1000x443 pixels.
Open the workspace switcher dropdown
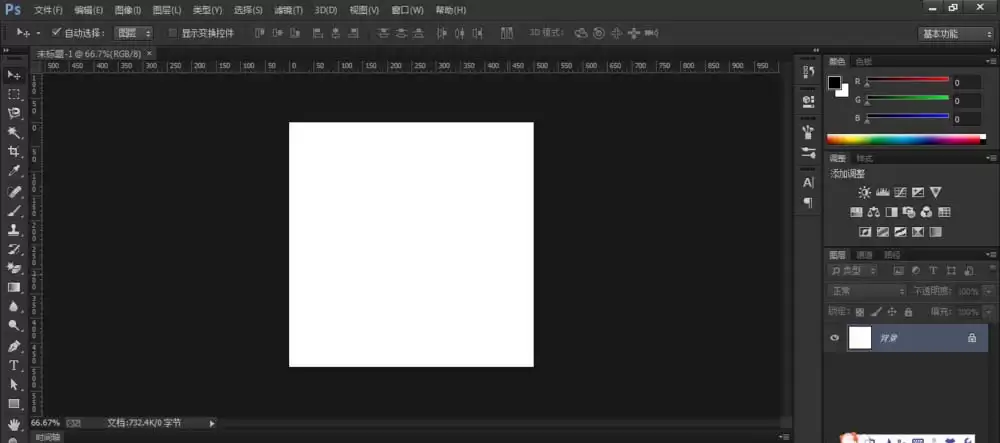pyautogui.click(x=955, y=34)
